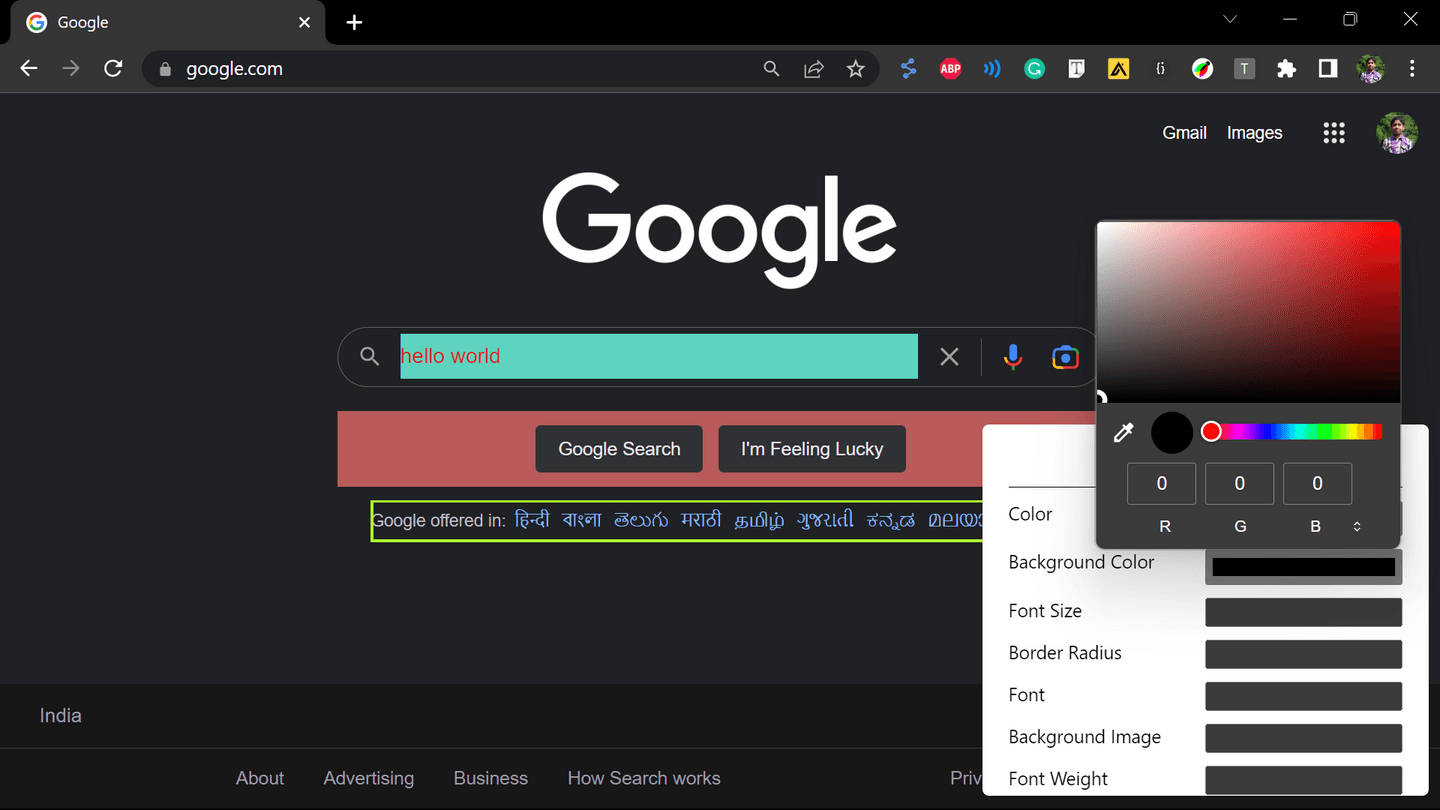This screenshot has width=1440, height=810.
Task: Click inside the red saturation gradient area
Action: click(1248, 312)
